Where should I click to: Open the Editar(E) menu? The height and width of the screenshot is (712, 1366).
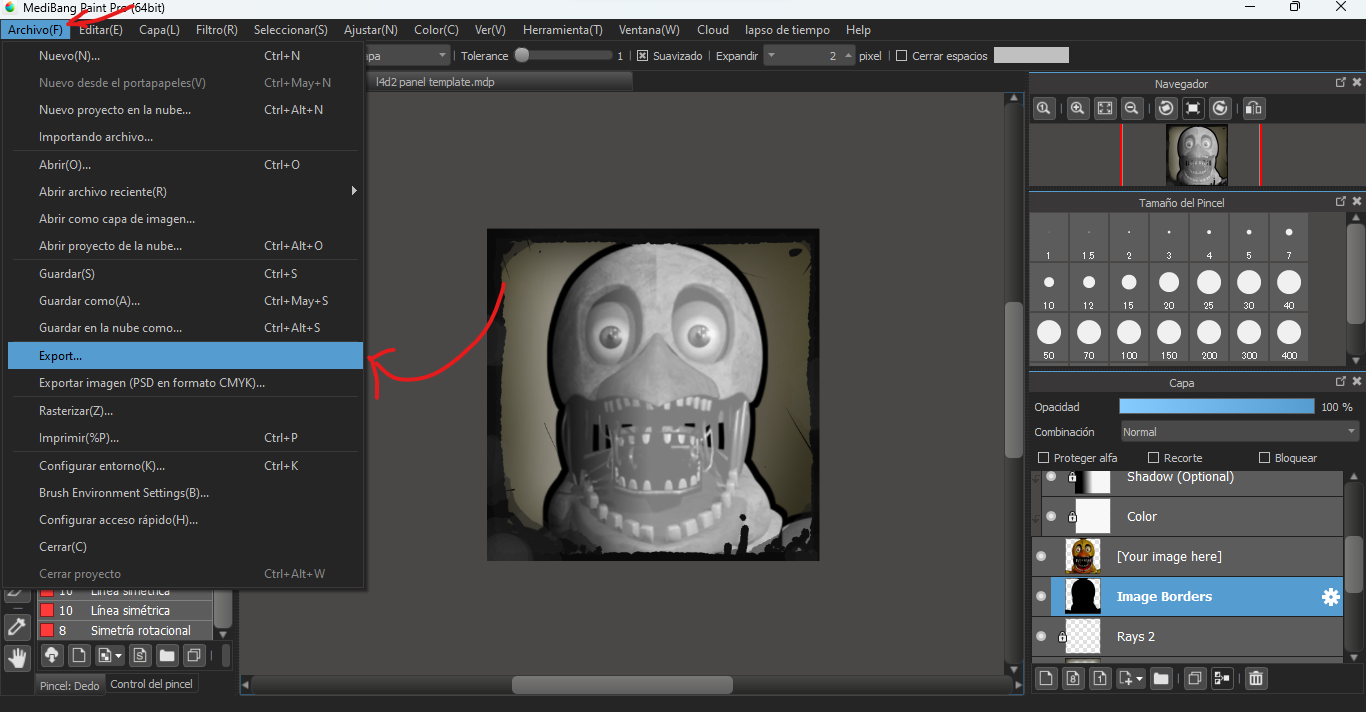tap(101, 30)
